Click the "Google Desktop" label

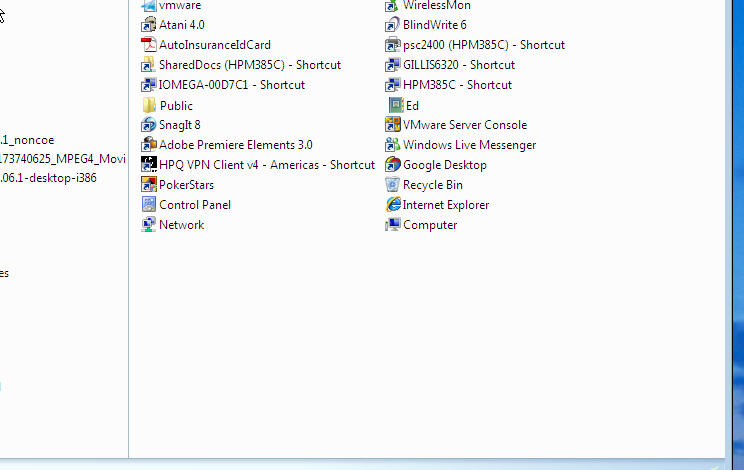445,165
